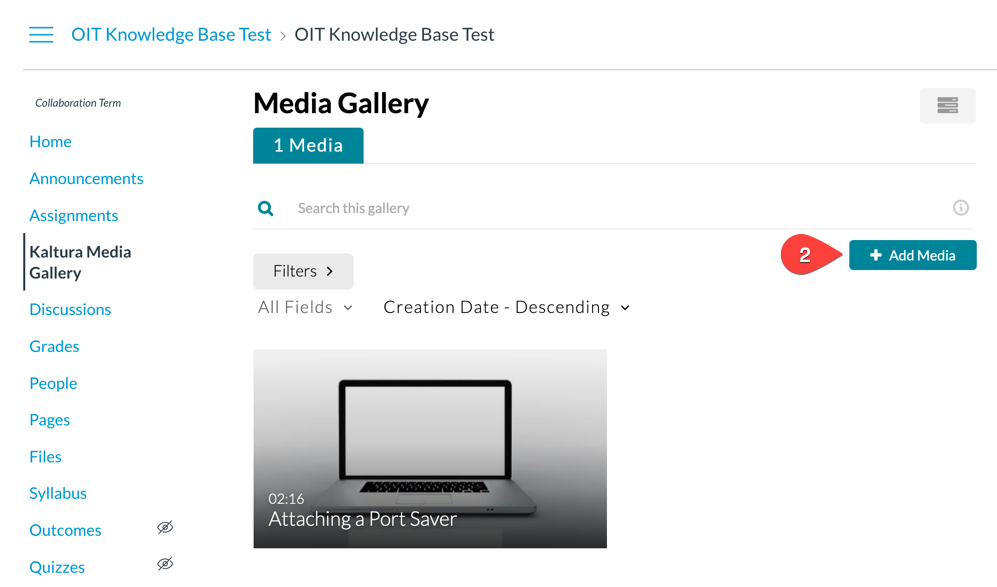Viewport: 997px width, 587px height.
Task: Open the All Fields dropdown
Action: (x=304, y=307)
